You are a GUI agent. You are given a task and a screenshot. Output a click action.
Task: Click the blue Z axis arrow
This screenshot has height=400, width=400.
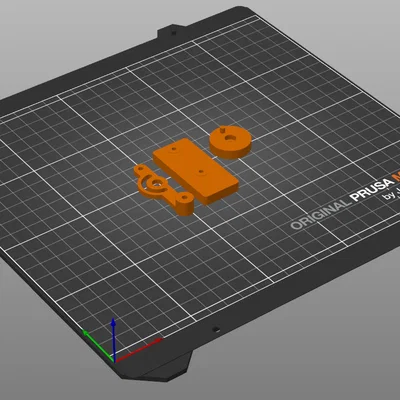click(x=114, y=339)
